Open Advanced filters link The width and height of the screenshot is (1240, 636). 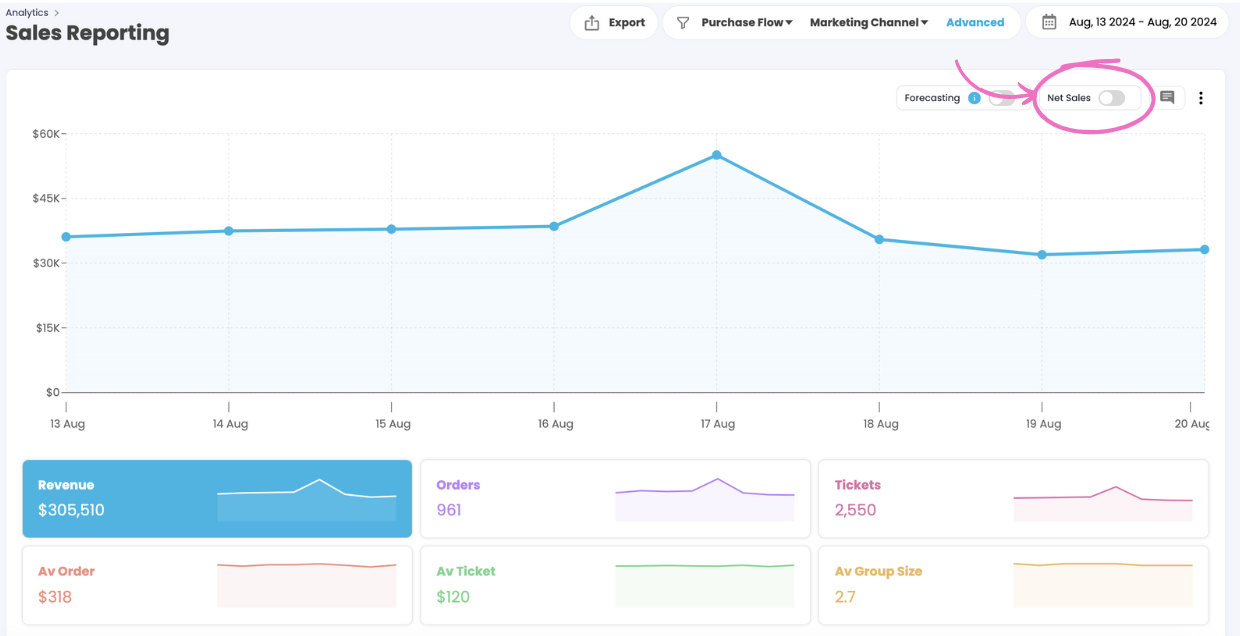pos(975,23)
